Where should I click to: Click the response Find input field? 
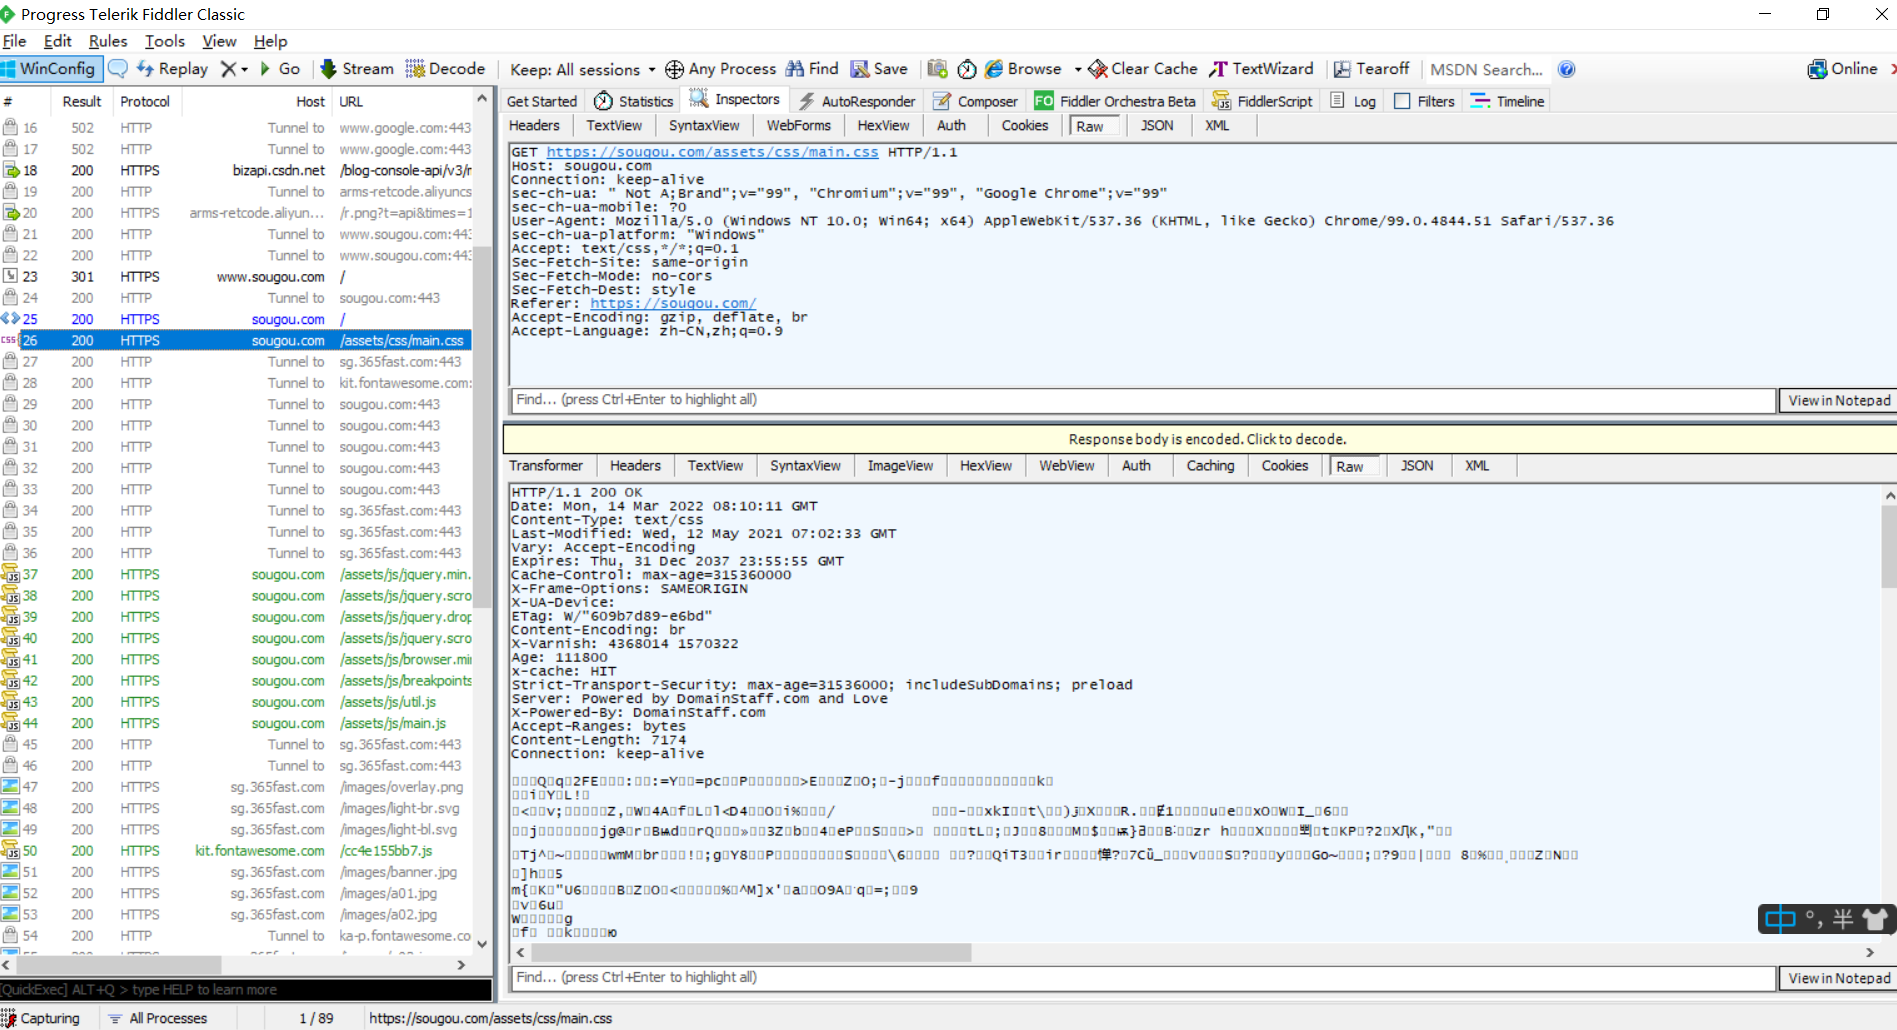click(x=1142, y=978)
